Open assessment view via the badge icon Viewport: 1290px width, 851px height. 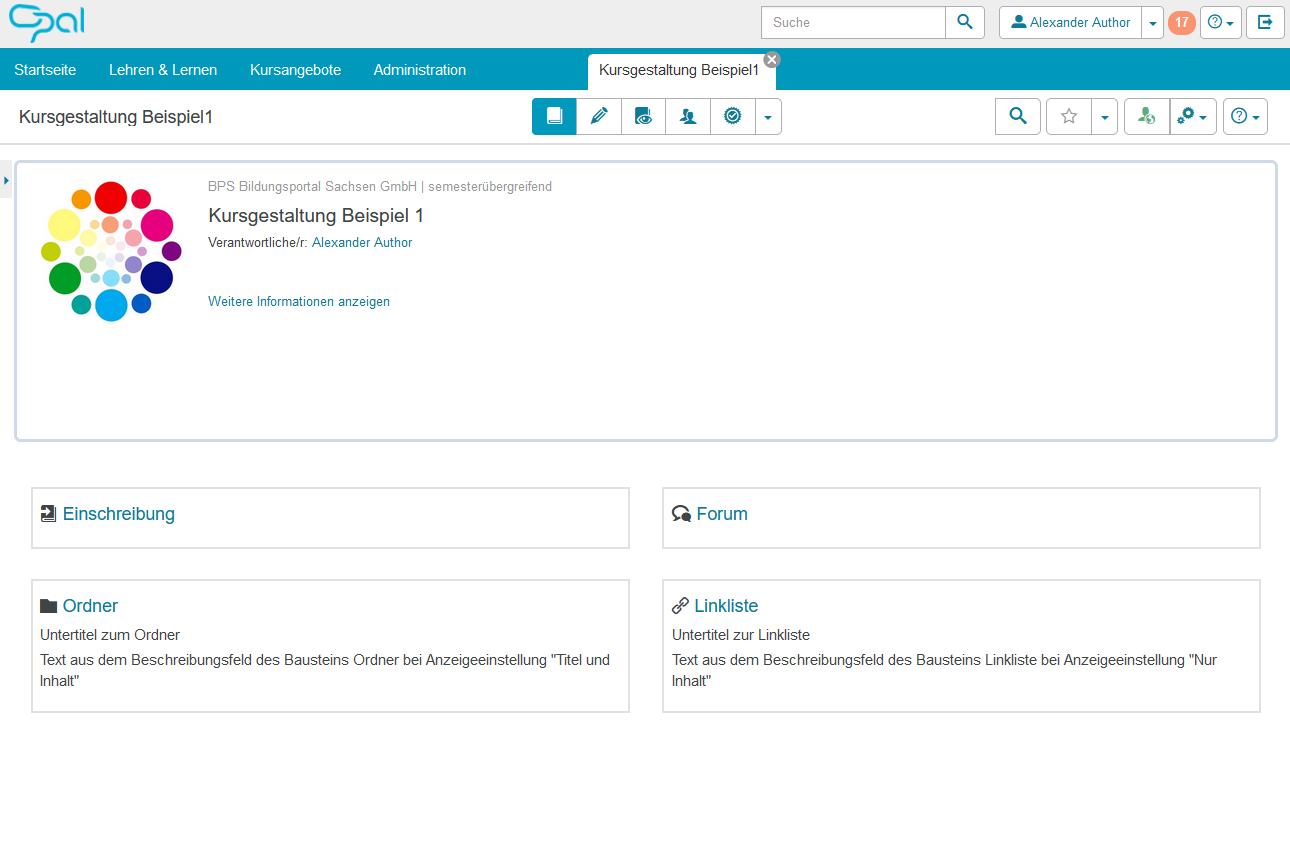732,116
